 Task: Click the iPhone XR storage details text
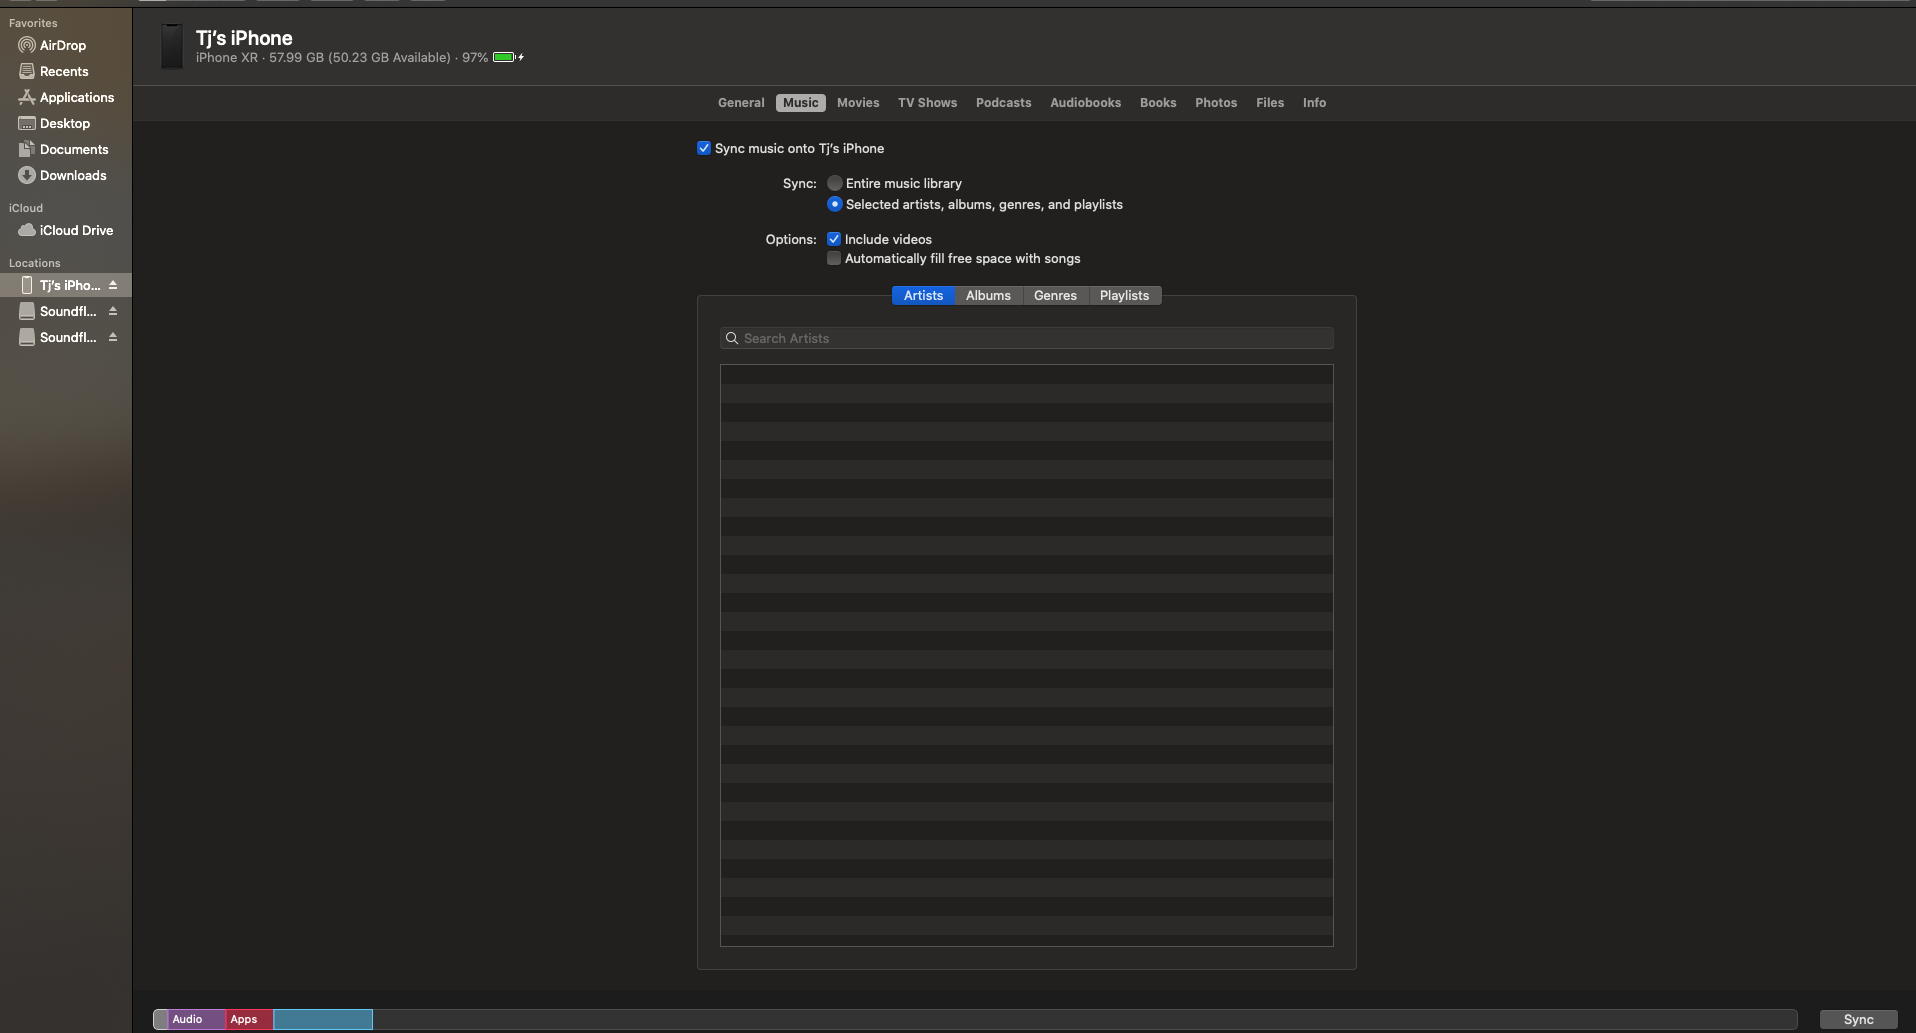point(342,58)
